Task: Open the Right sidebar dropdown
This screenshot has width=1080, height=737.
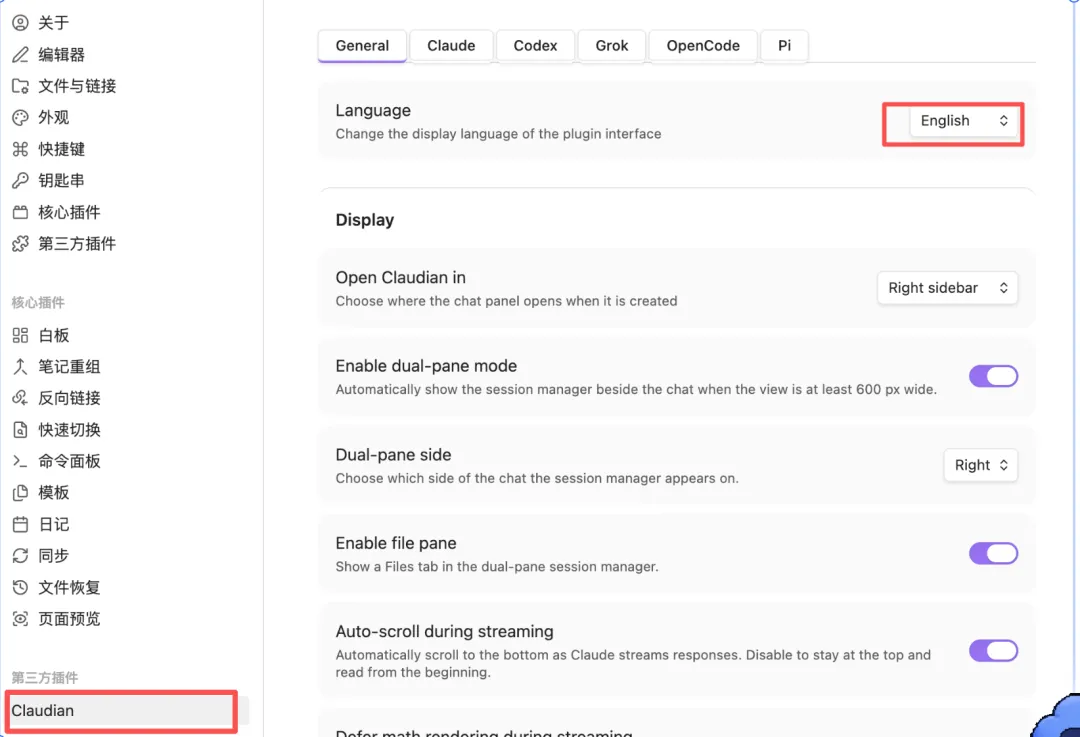Action: point(947,288)
